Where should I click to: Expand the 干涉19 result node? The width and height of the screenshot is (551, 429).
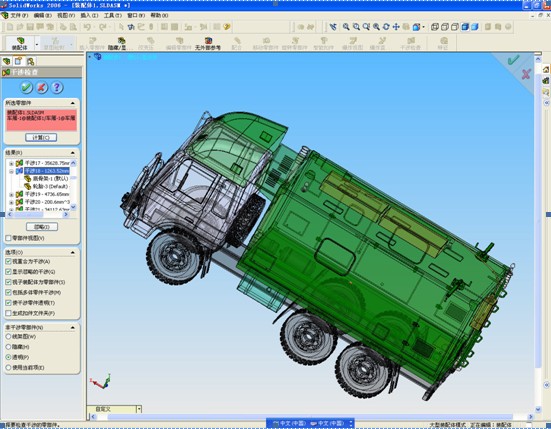pos(11,194)
